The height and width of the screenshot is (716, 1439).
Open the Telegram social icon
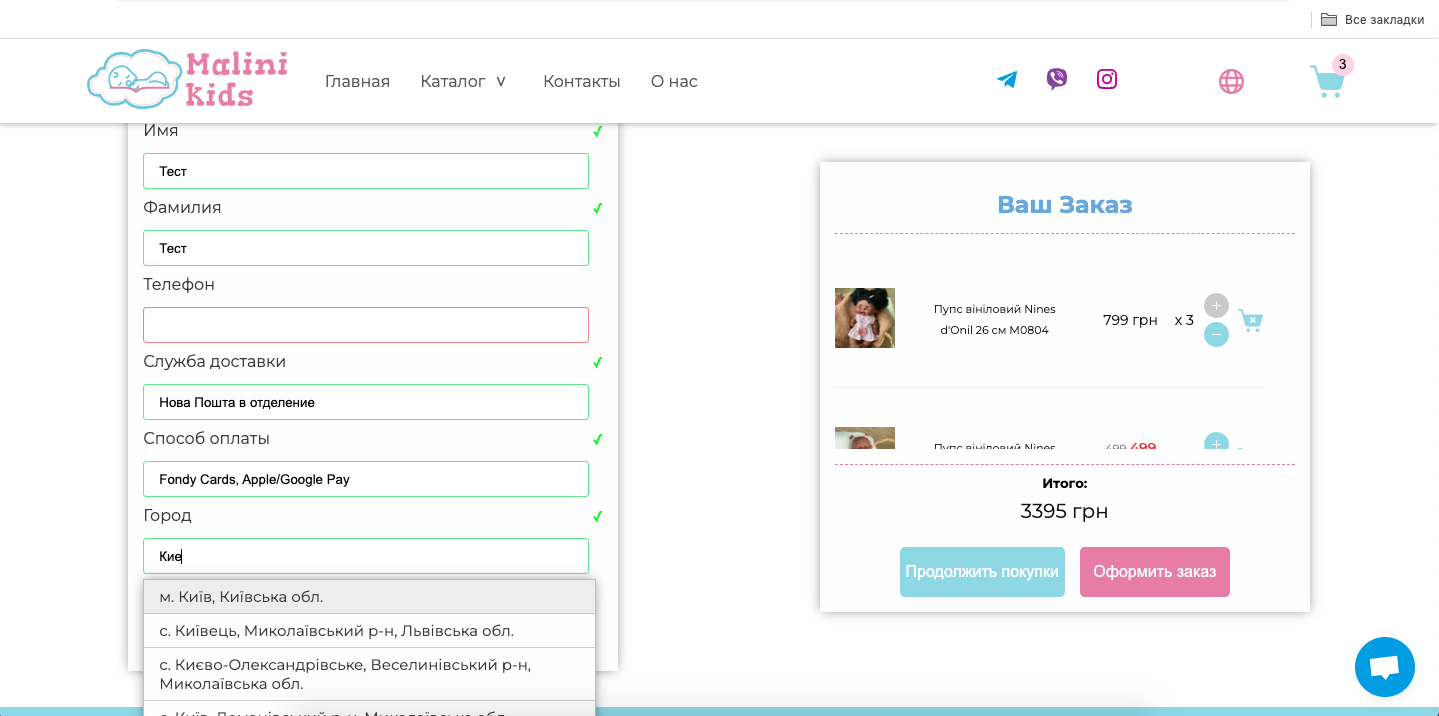1007,80
